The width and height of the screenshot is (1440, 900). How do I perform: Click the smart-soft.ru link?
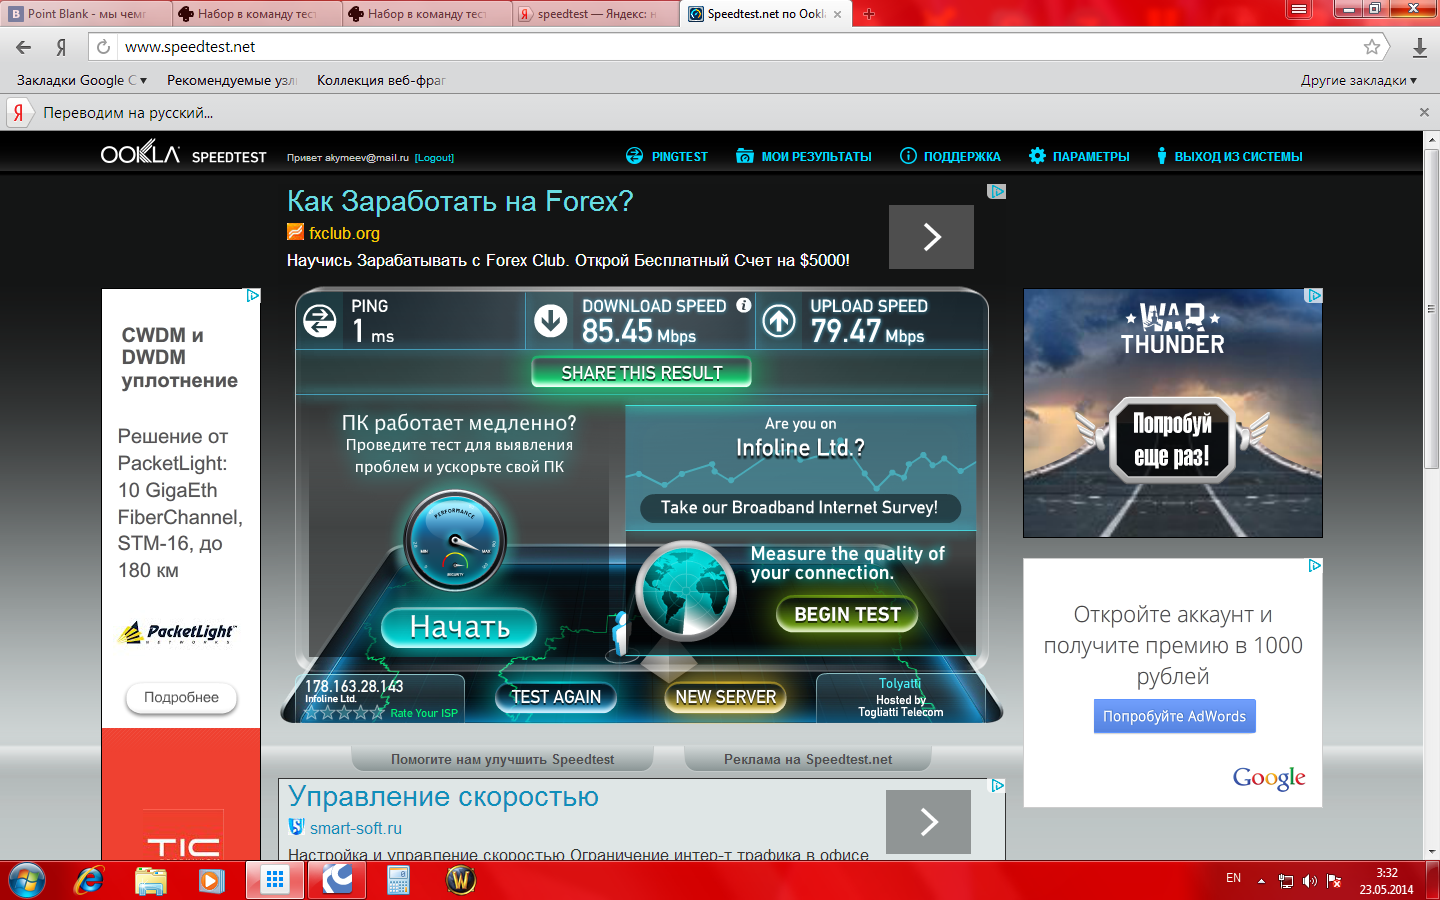[355, 828]
